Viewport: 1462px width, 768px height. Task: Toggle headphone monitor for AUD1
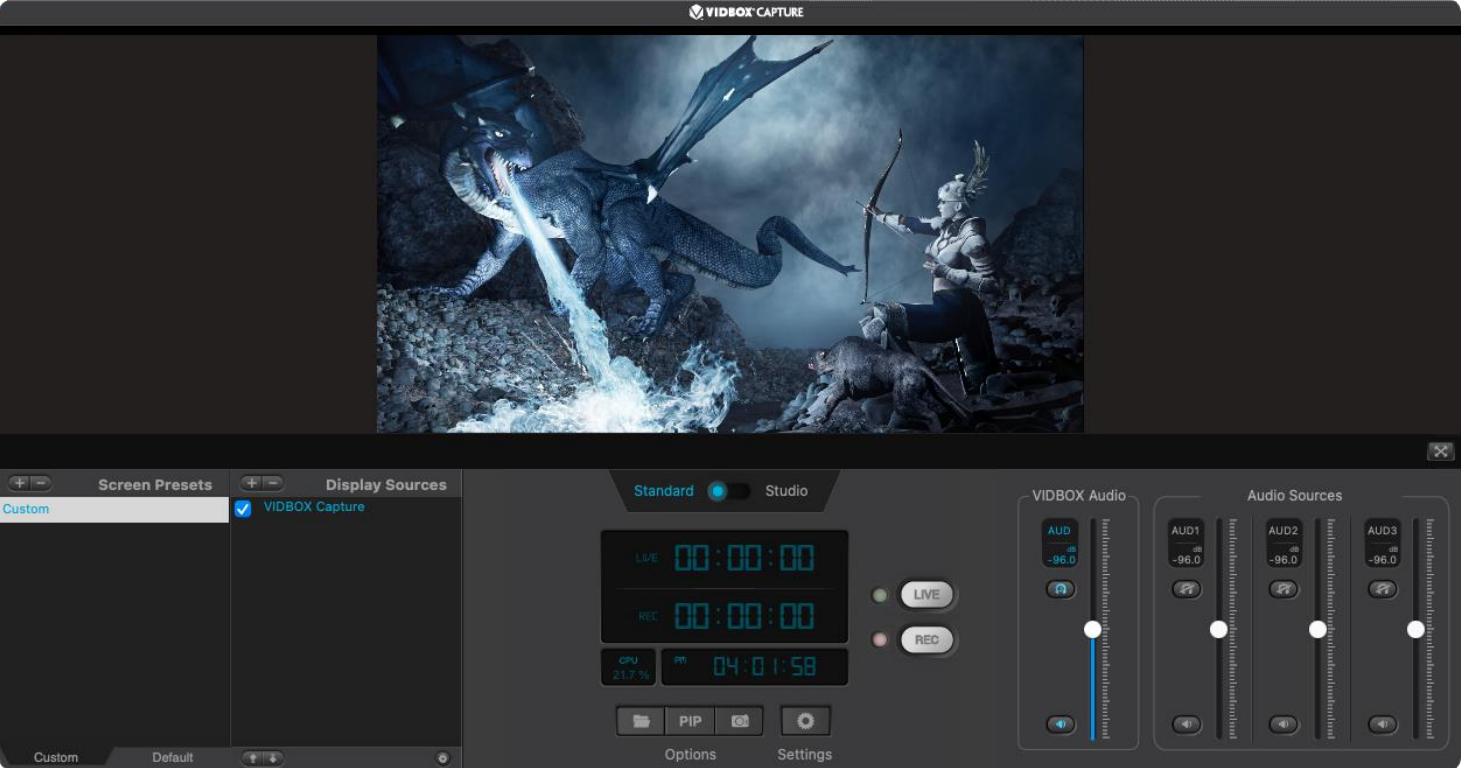click(1186, 589)
